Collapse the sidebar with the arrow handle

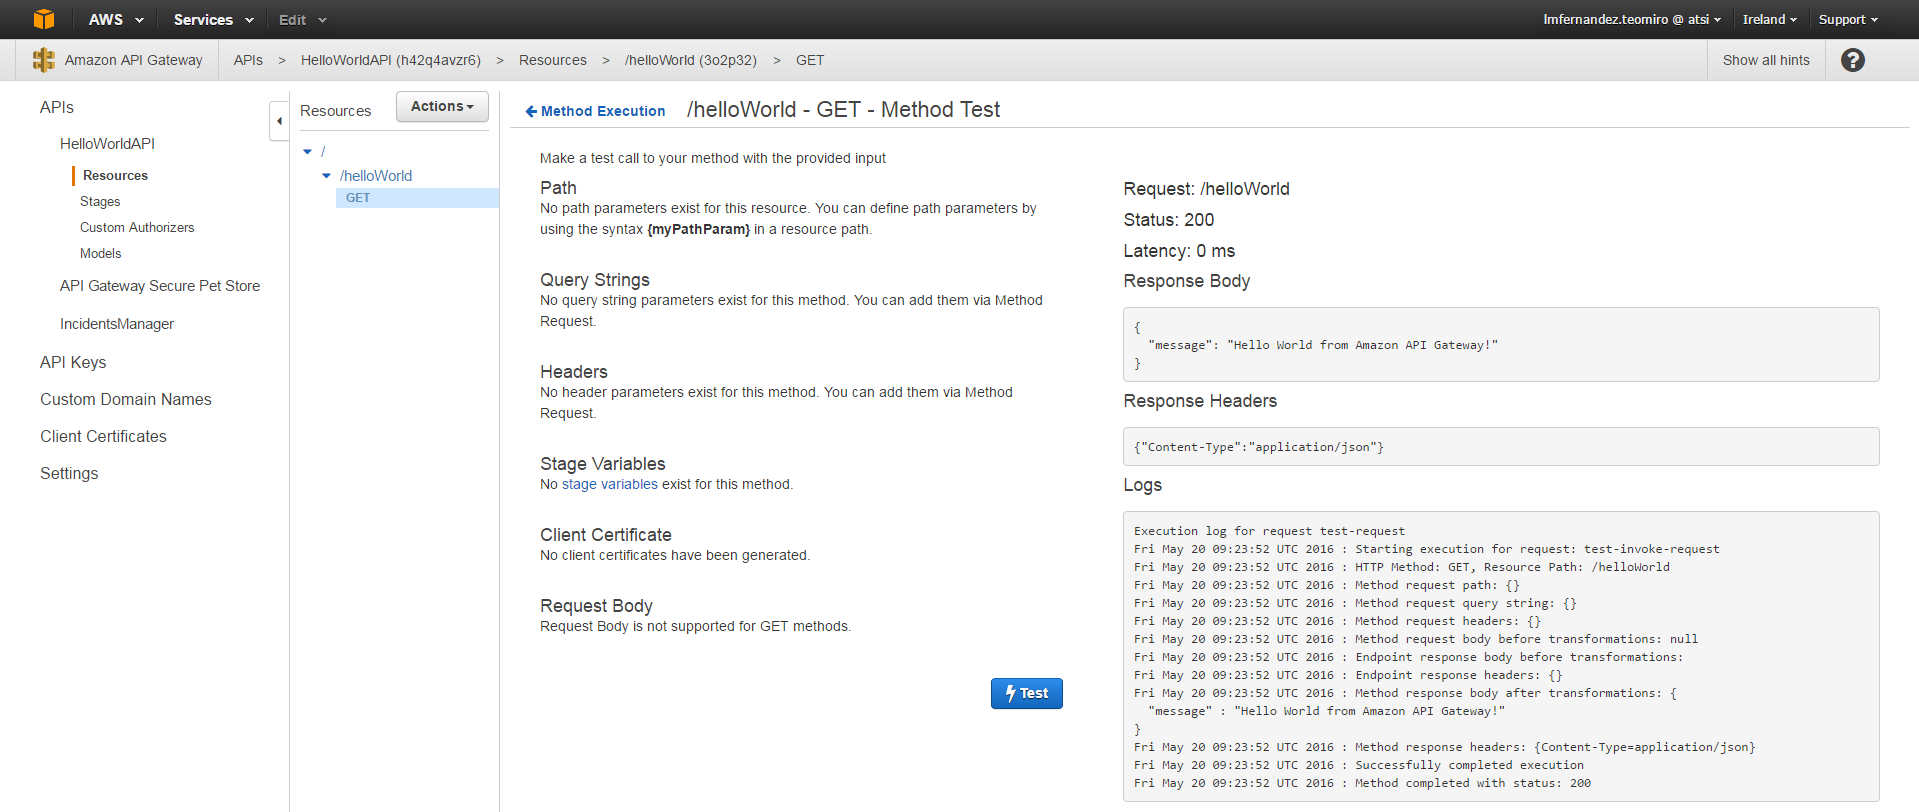279,121
